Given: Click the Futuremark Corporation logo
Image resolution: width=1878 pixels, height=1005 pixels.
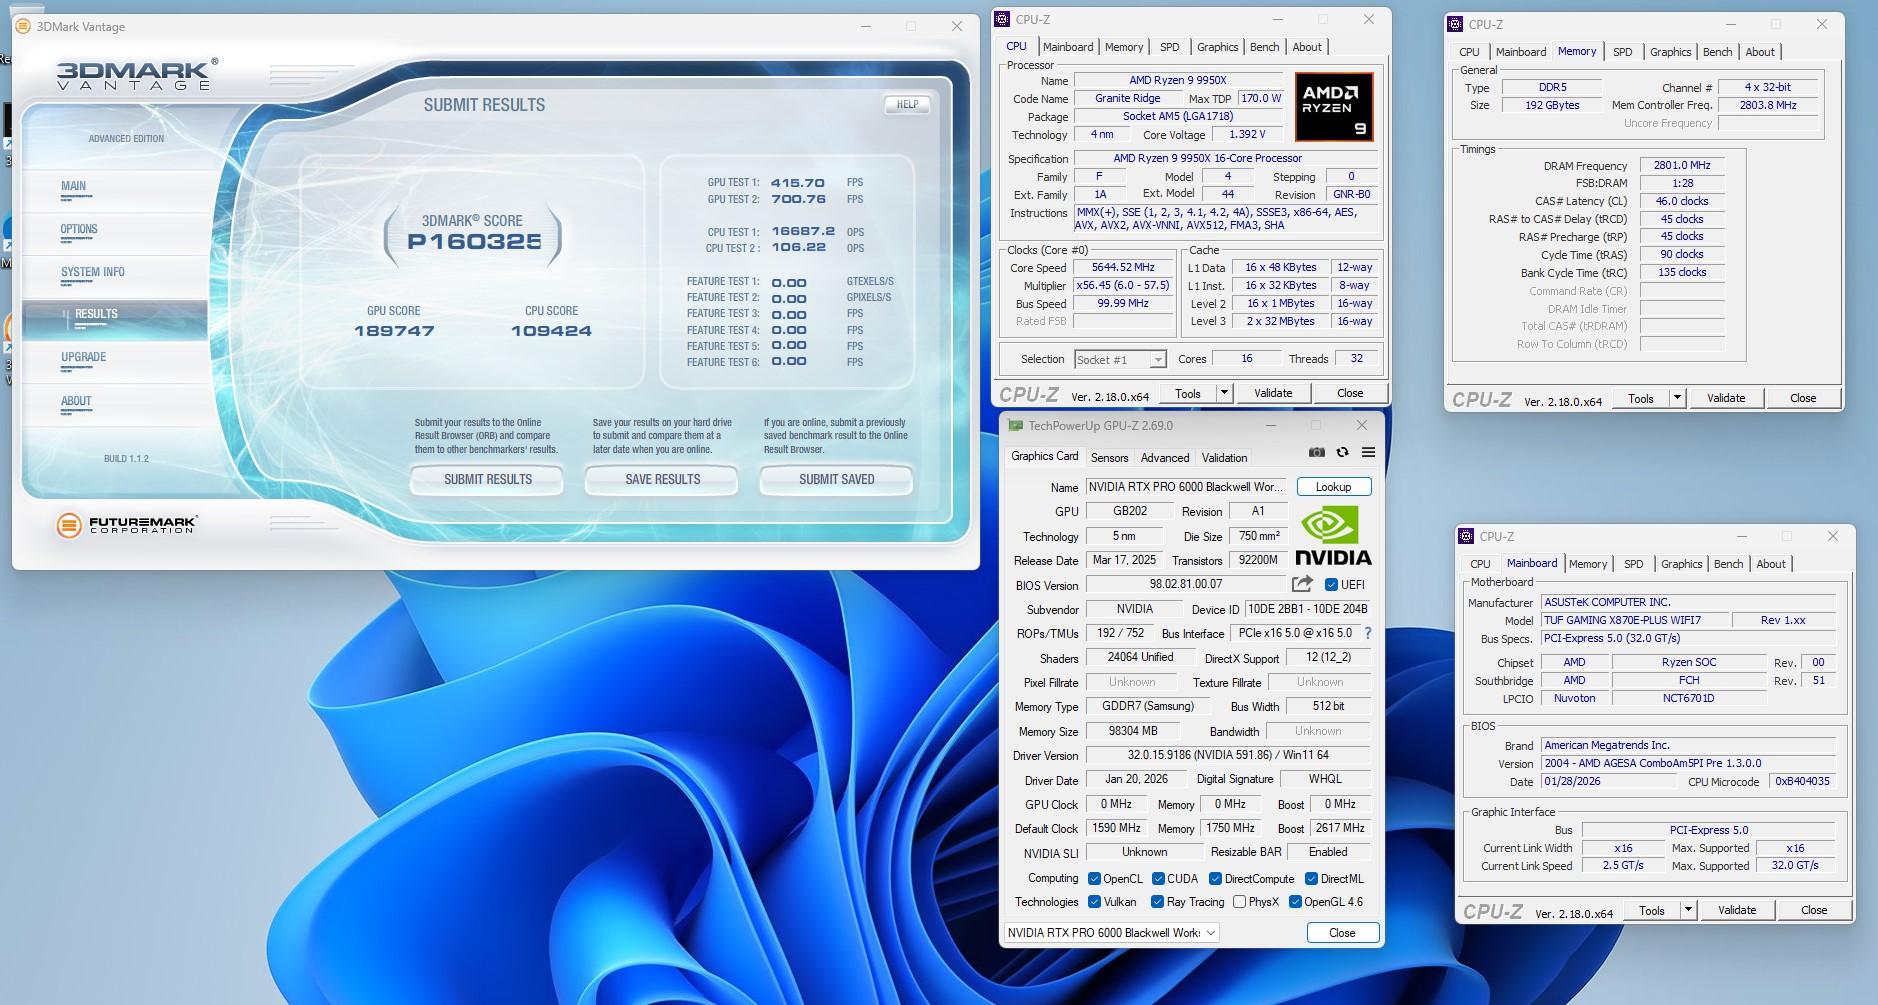Looking at the screenshot, I should tap(127, 525).
